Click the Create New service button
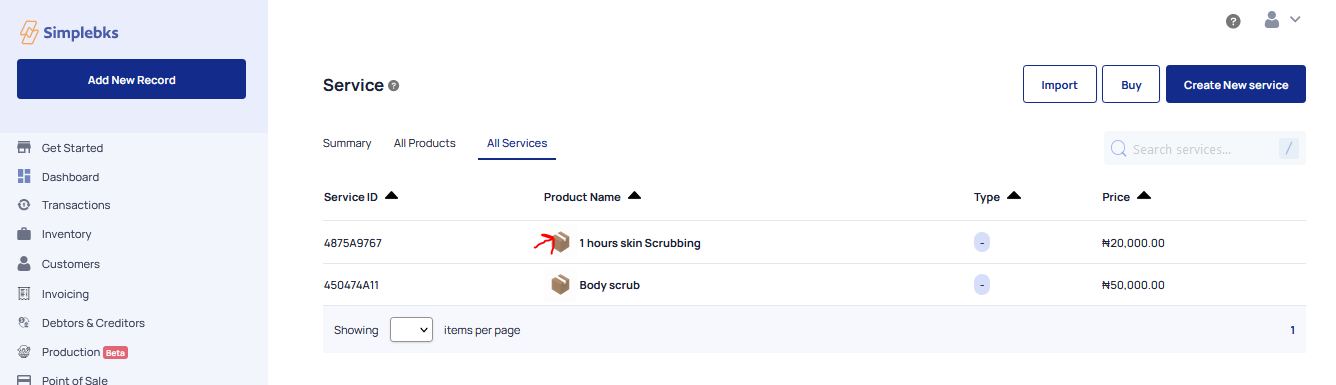1336x385 pixels. pyautogui.click(x=1236, y=85)
